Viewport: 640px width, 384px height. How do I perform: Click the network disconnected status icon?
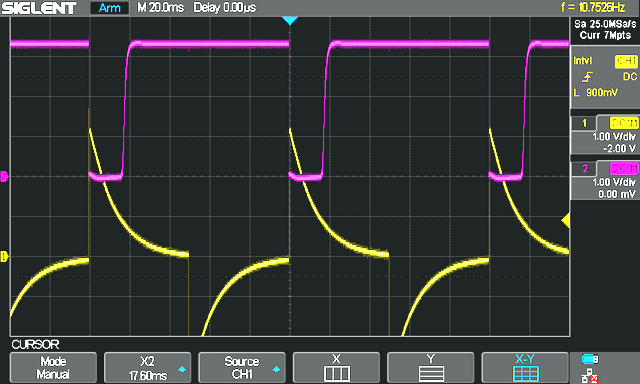coord(590,376)
